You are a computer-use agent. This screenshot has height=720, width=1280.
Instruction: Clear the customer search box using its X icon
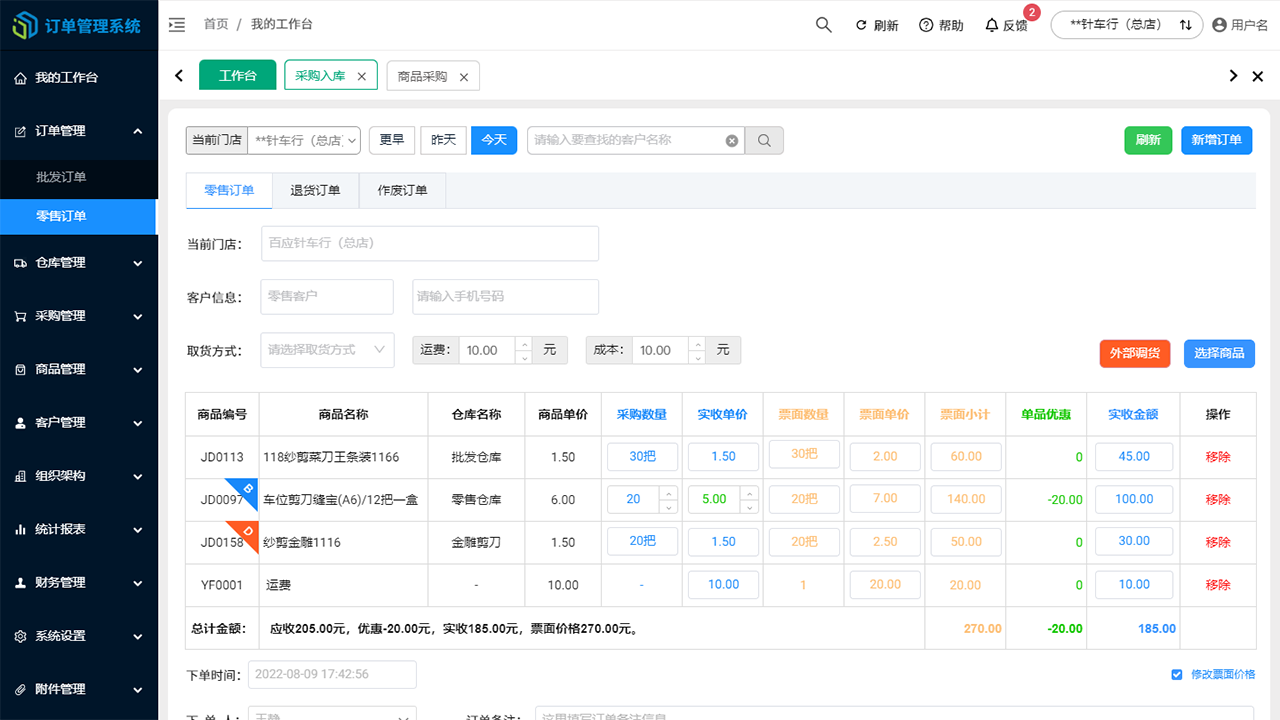pyautogui.click(x=731, y=140)
